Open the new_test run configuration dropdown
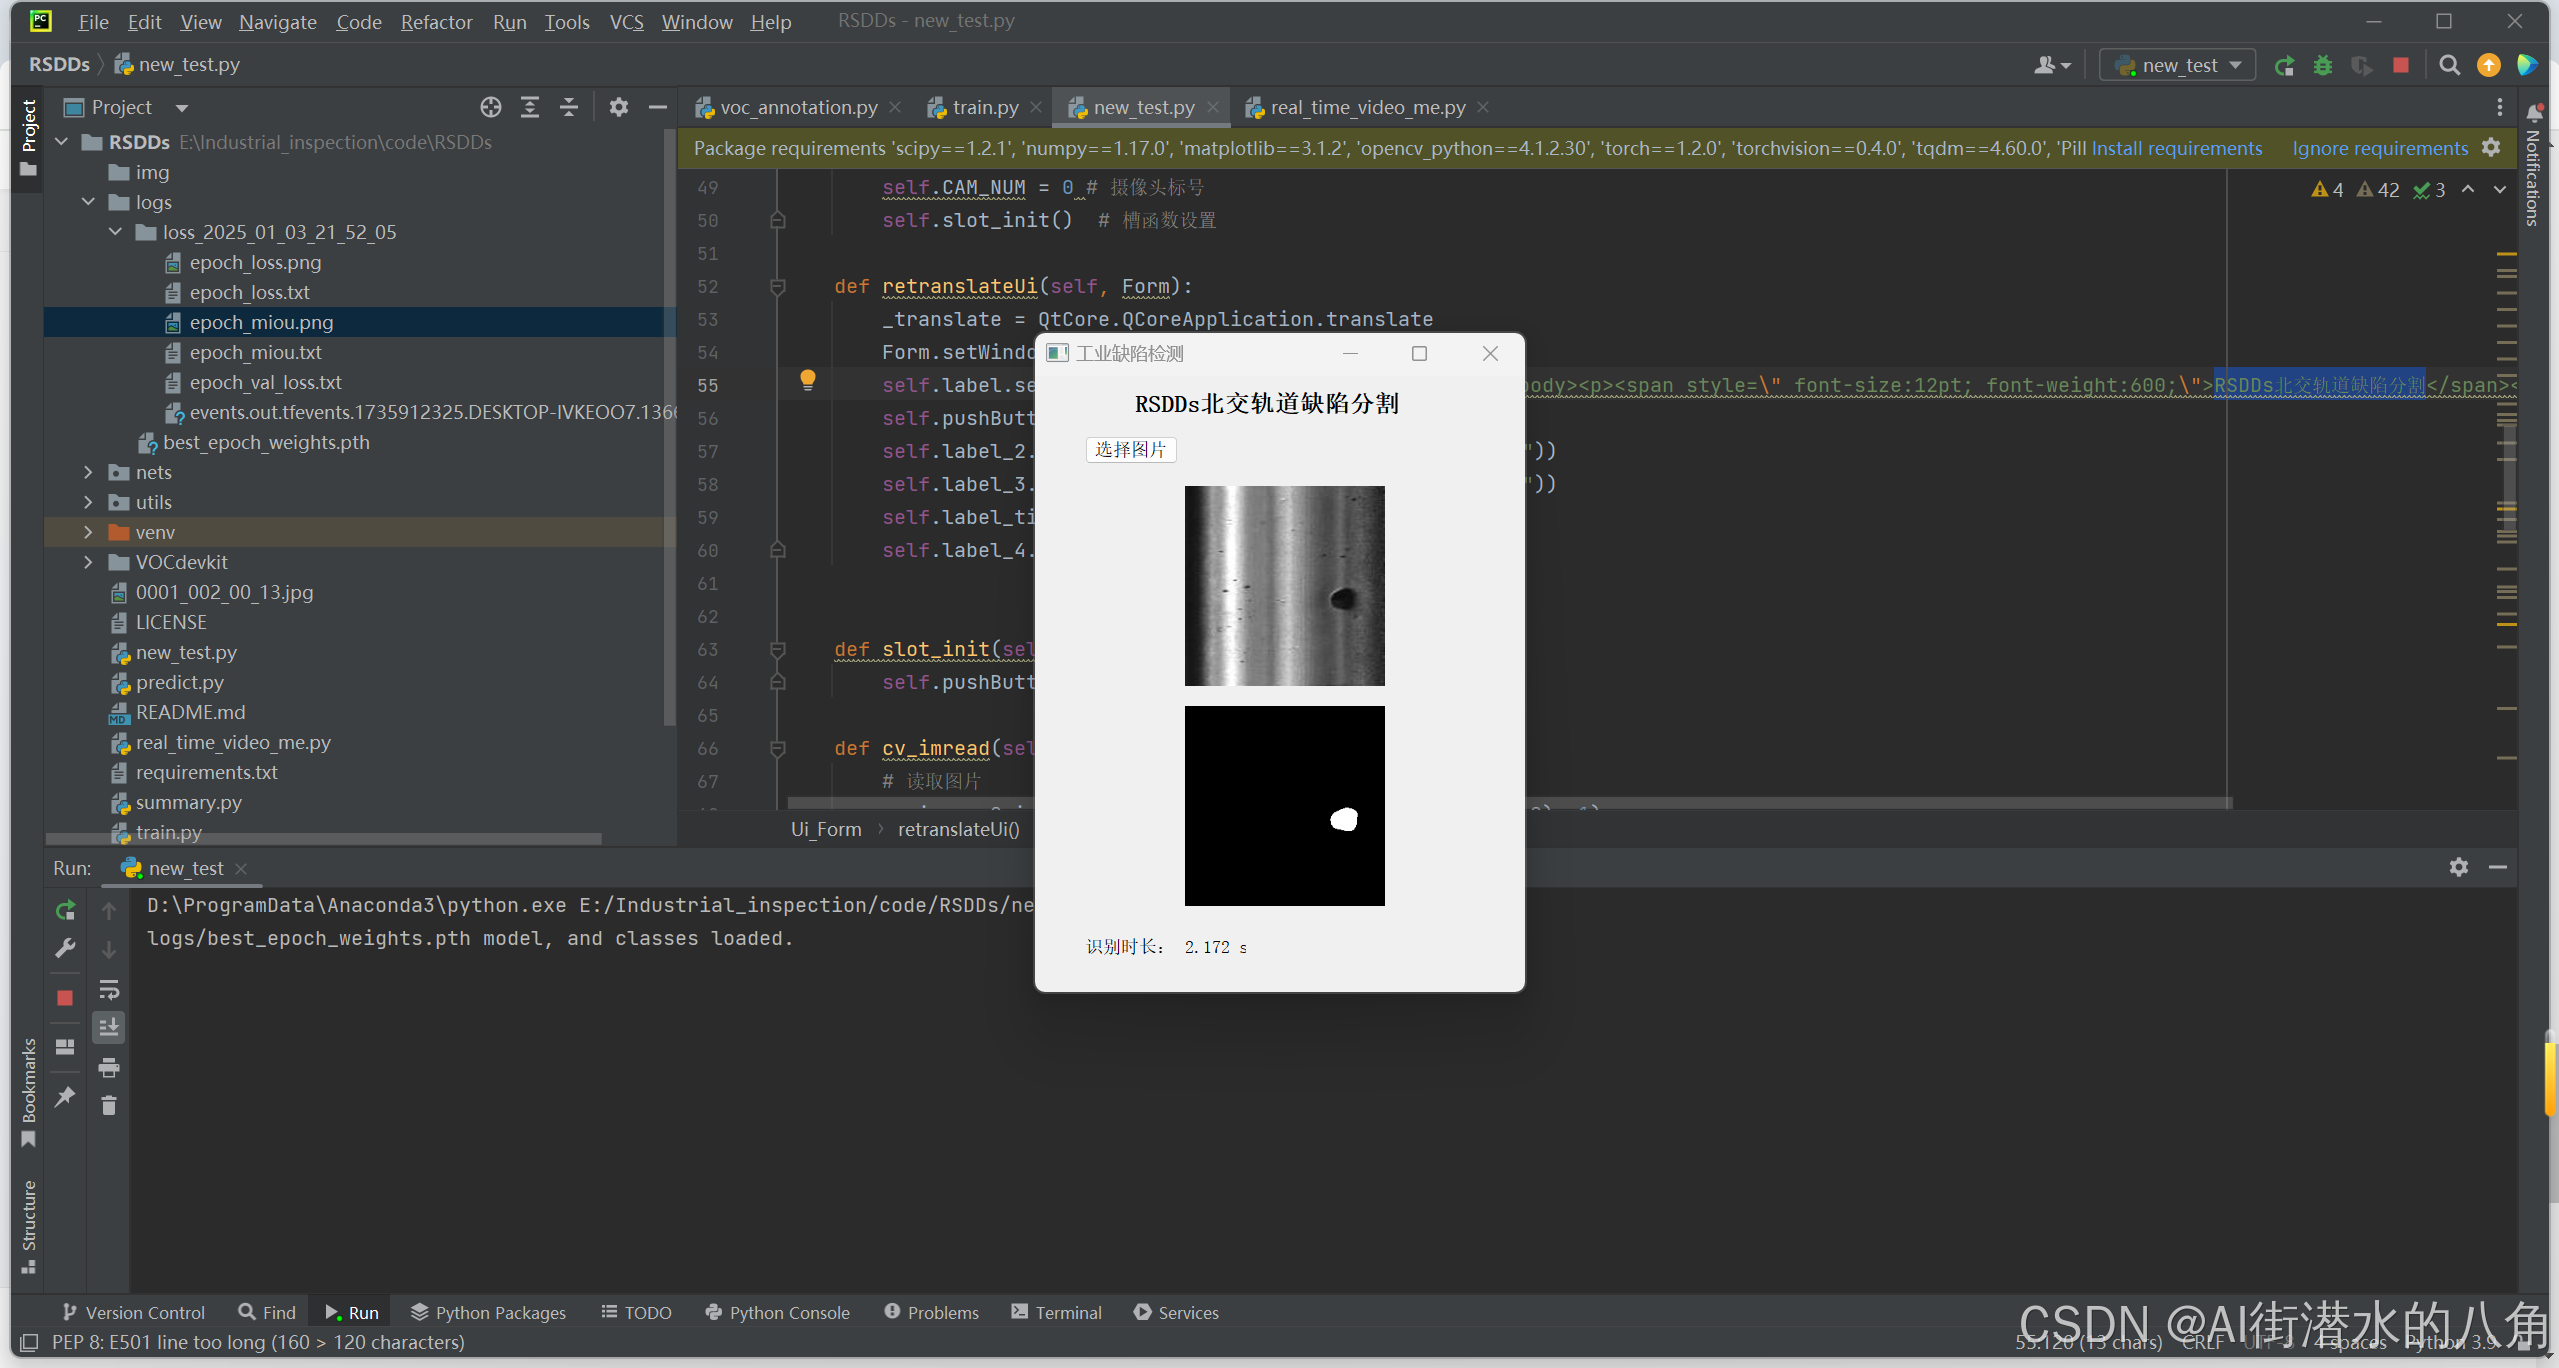2559x1368 pixels. (x=2178, y=66)
